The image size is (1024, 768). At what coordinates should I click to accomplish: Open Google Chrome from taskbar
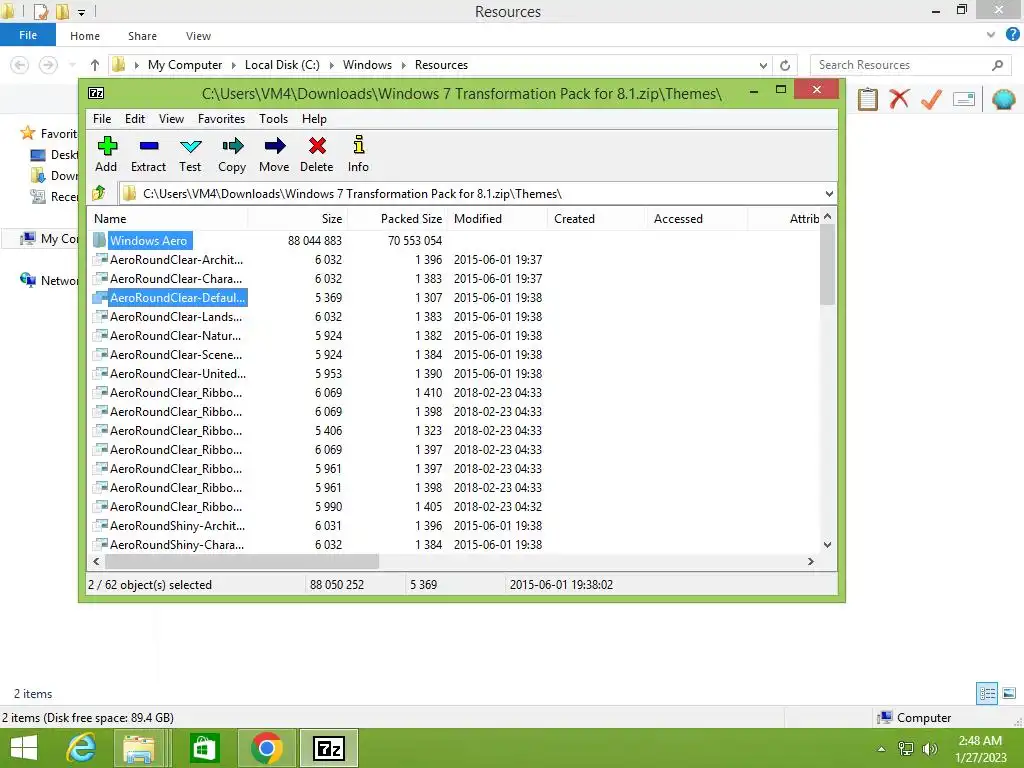point(266,748)
